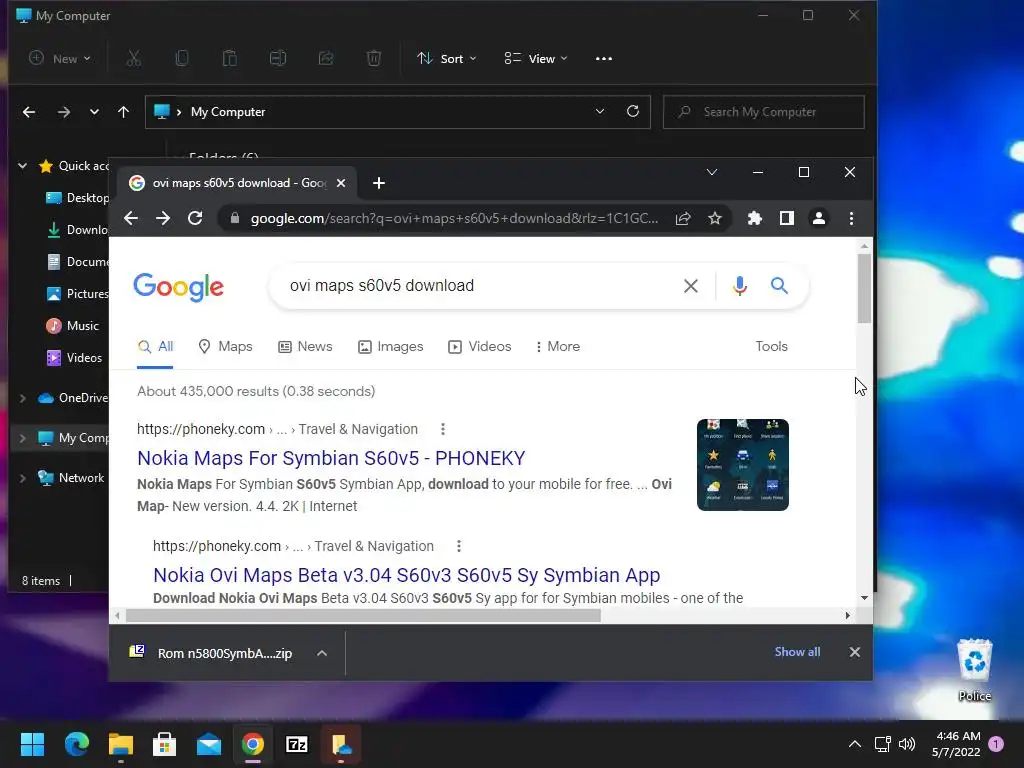Viewport: 1024px width, 768px height.
Task: Open new Chrome tab with plus
Action: pyautogui.click(x=379, y=183)
